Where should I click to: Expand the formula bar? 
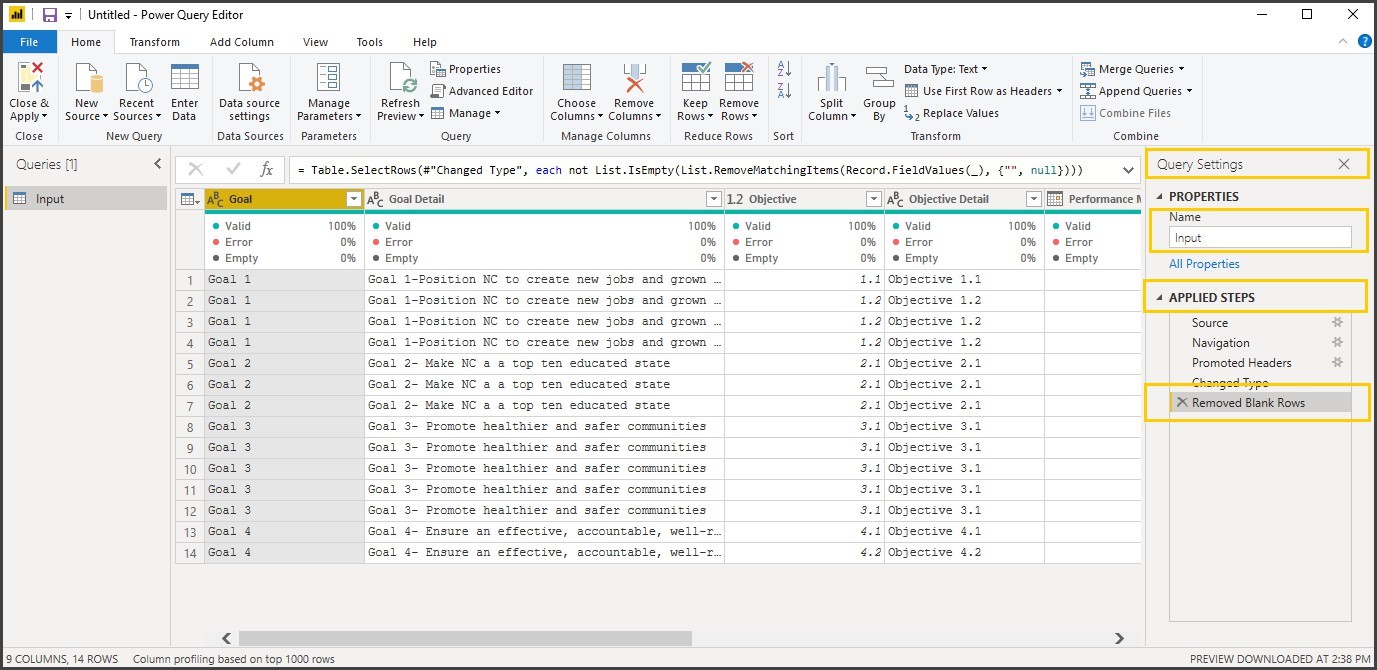point(1129,170)
